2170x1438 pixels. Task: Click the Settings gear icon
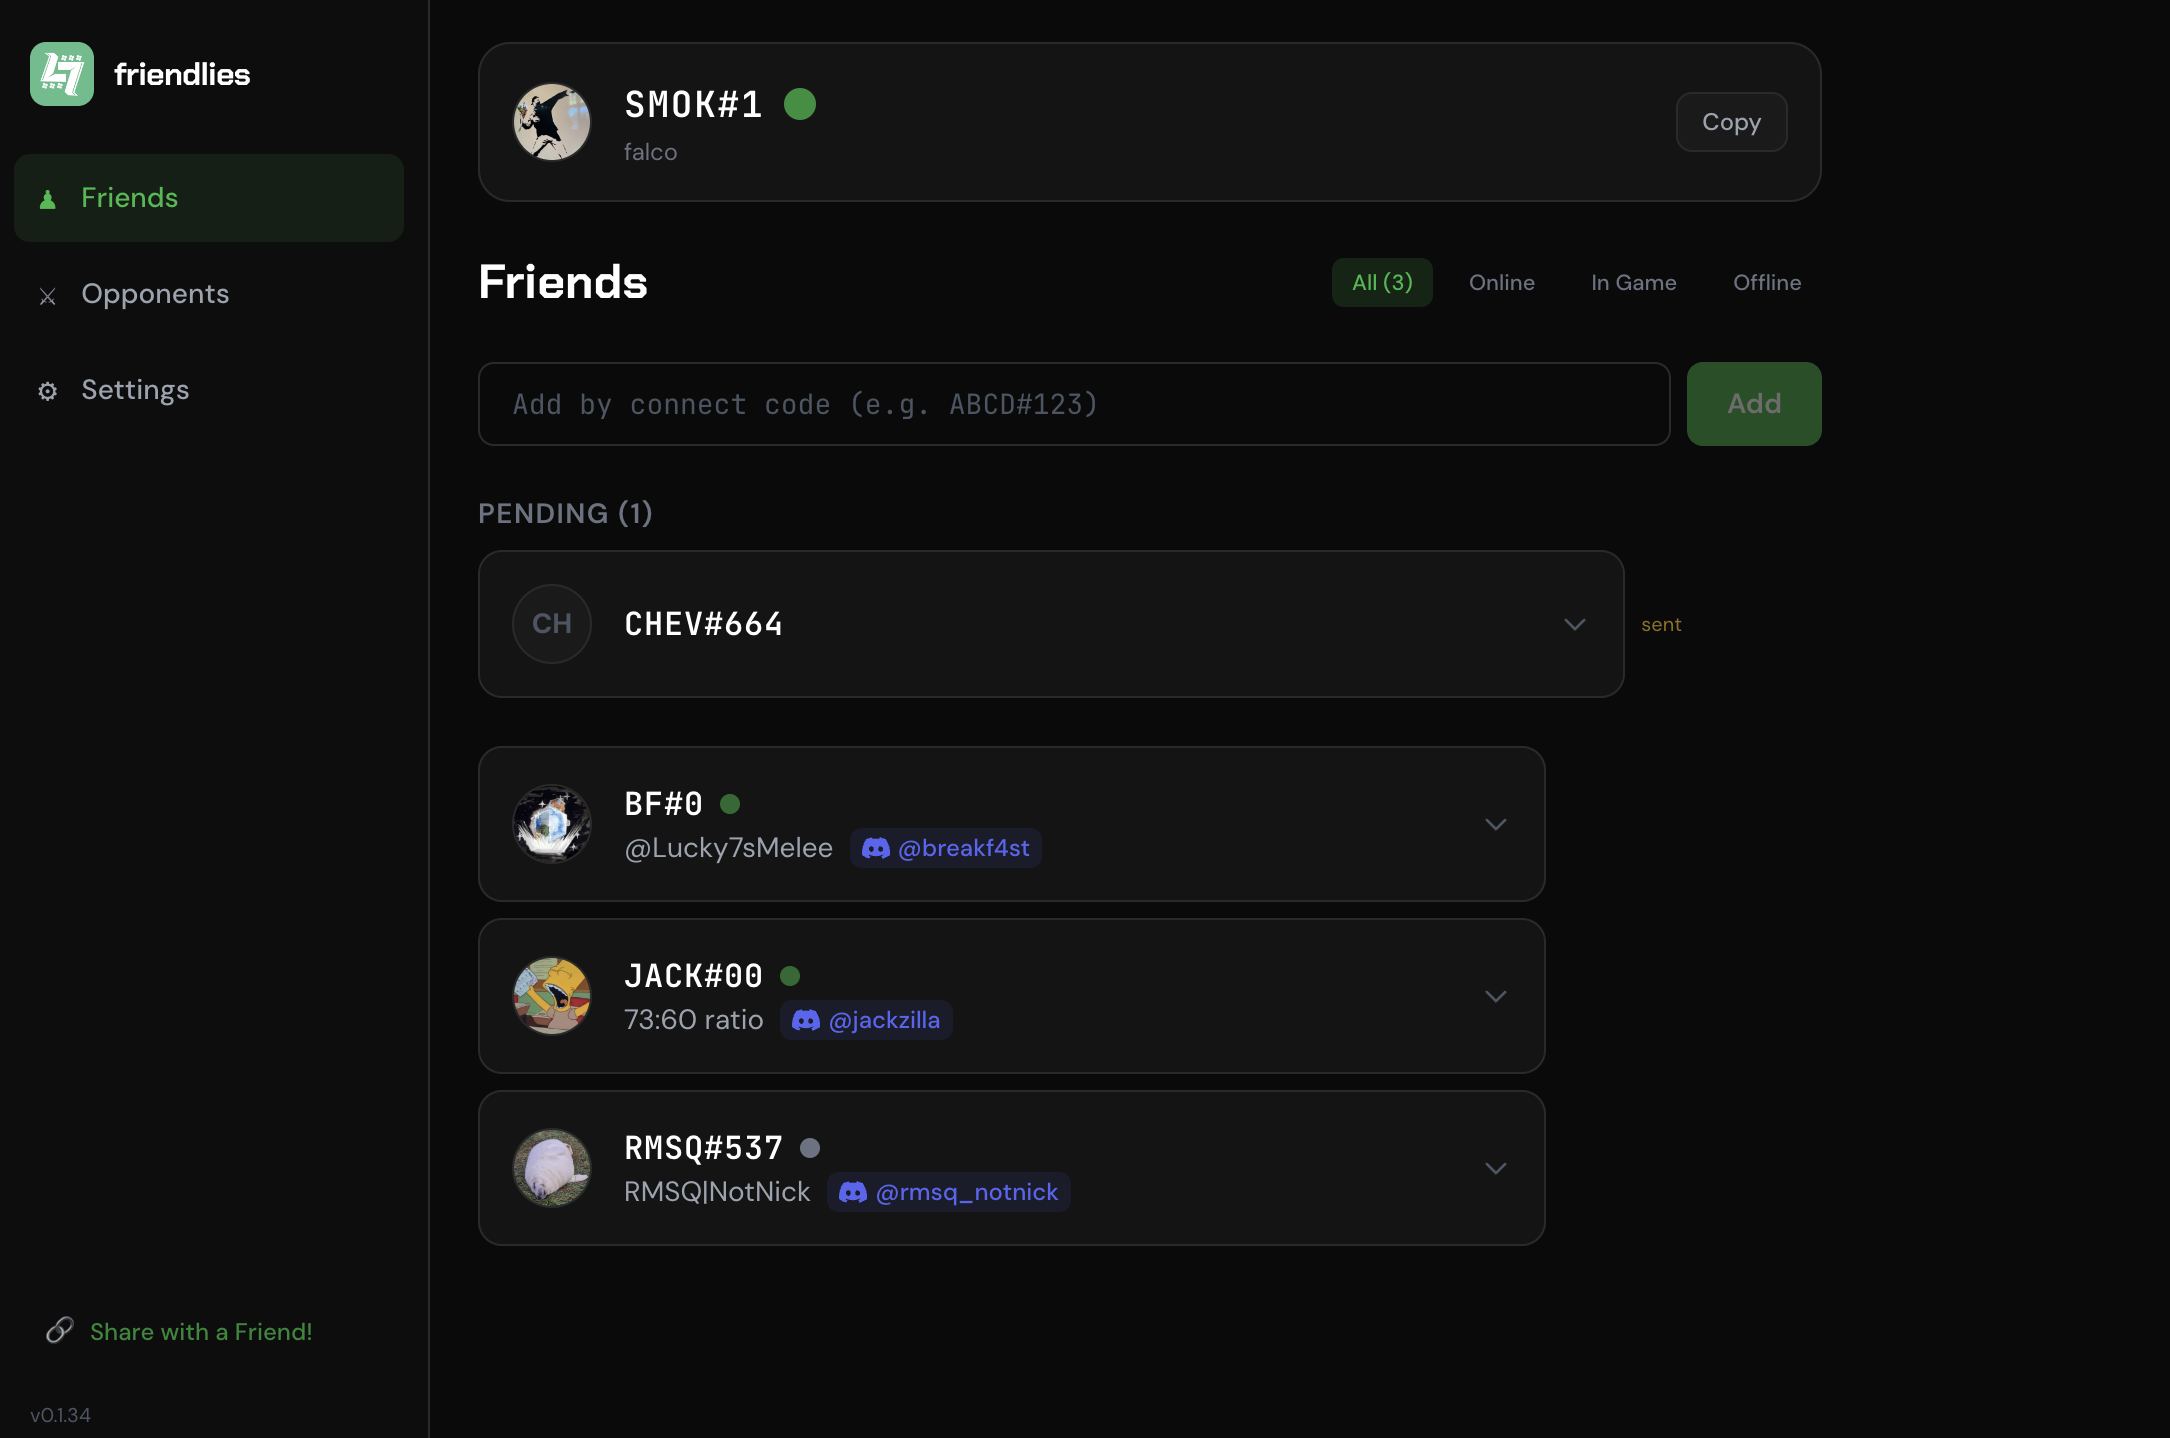coord(47,391)
